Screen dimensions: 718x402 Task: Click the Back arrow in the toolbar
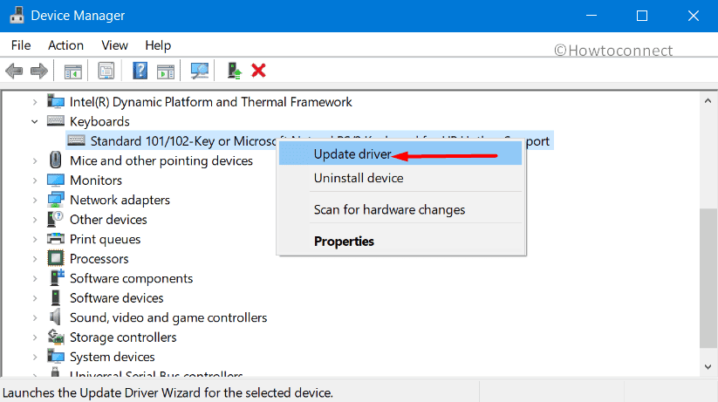[14, 70]
